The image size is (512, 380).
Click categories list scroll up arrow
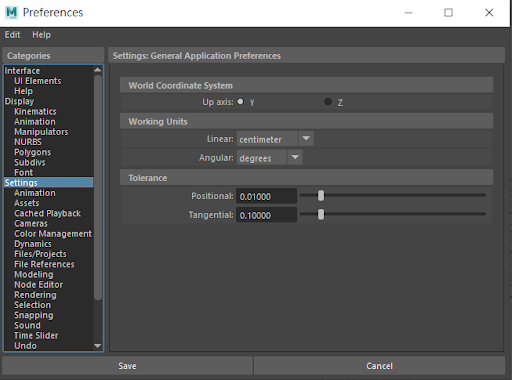pos(98,70)
